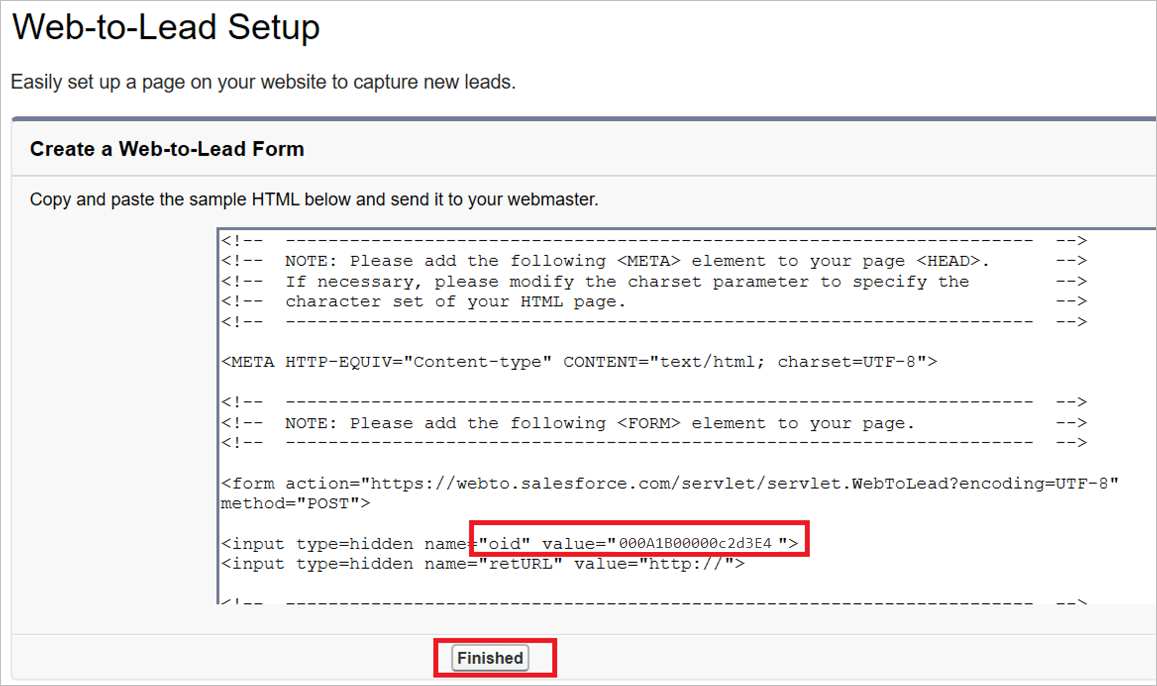
Task: Click inside the sample HTML code box
Action: [x=600, y=400]
